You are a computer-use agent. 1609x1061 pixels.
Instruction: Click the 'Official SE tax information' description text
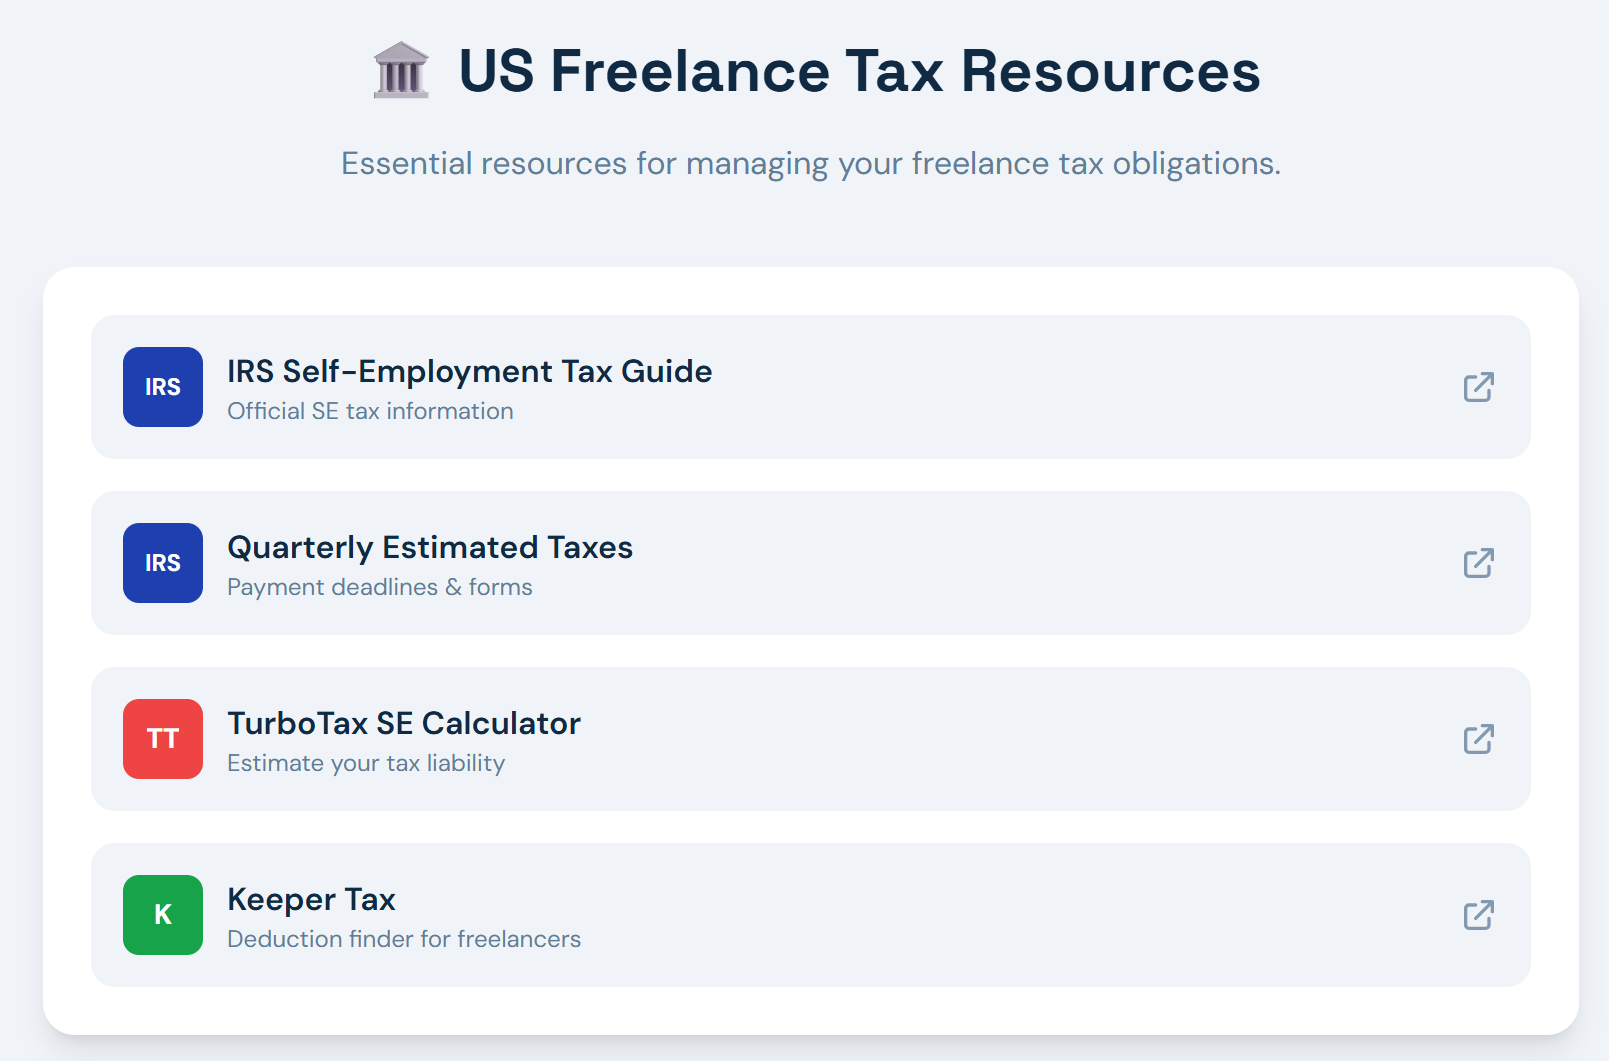click(x=370, y=411)
